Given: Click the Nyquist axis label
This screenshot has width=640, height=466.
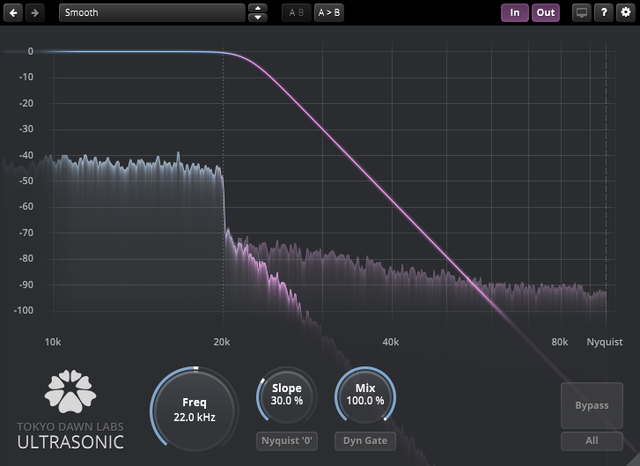Looking at the screenshot, I should click(x=604, y=342).
